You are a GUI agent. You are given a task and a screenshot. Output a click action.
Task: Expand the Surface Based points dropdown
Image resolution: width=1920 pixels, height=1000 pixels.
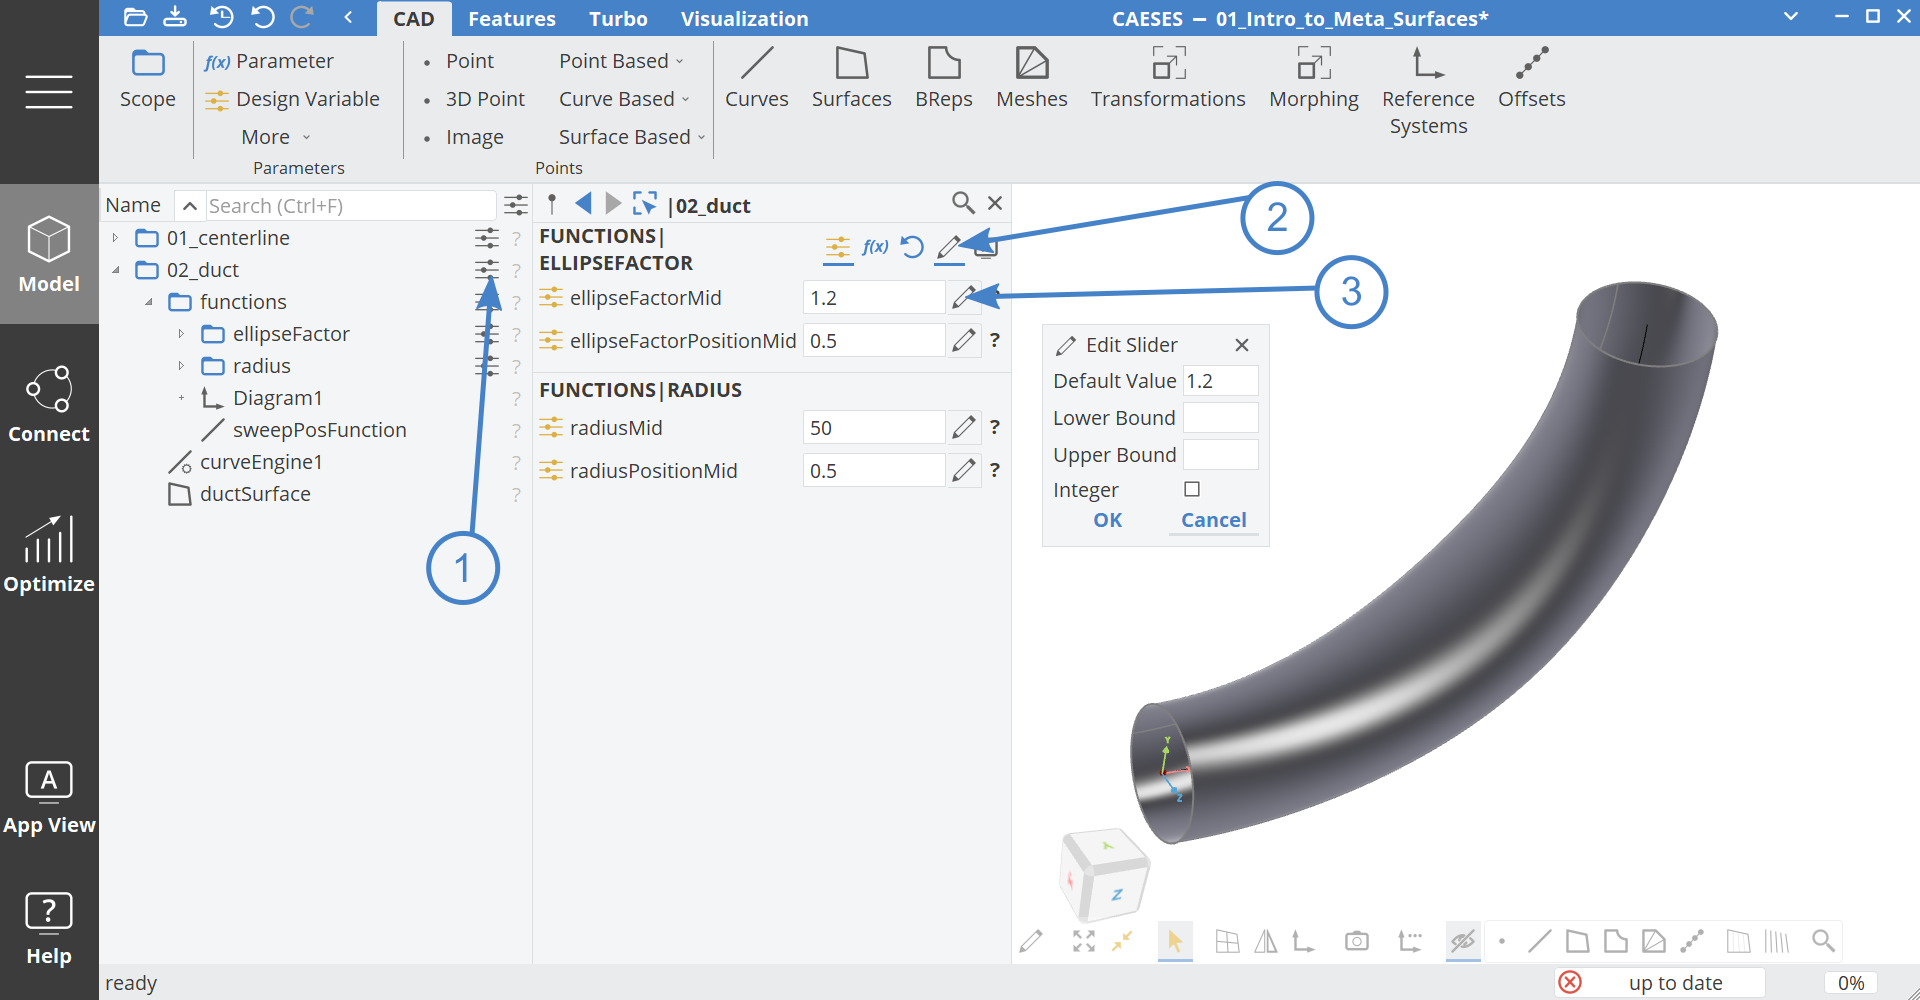click(x=631, y=137)
